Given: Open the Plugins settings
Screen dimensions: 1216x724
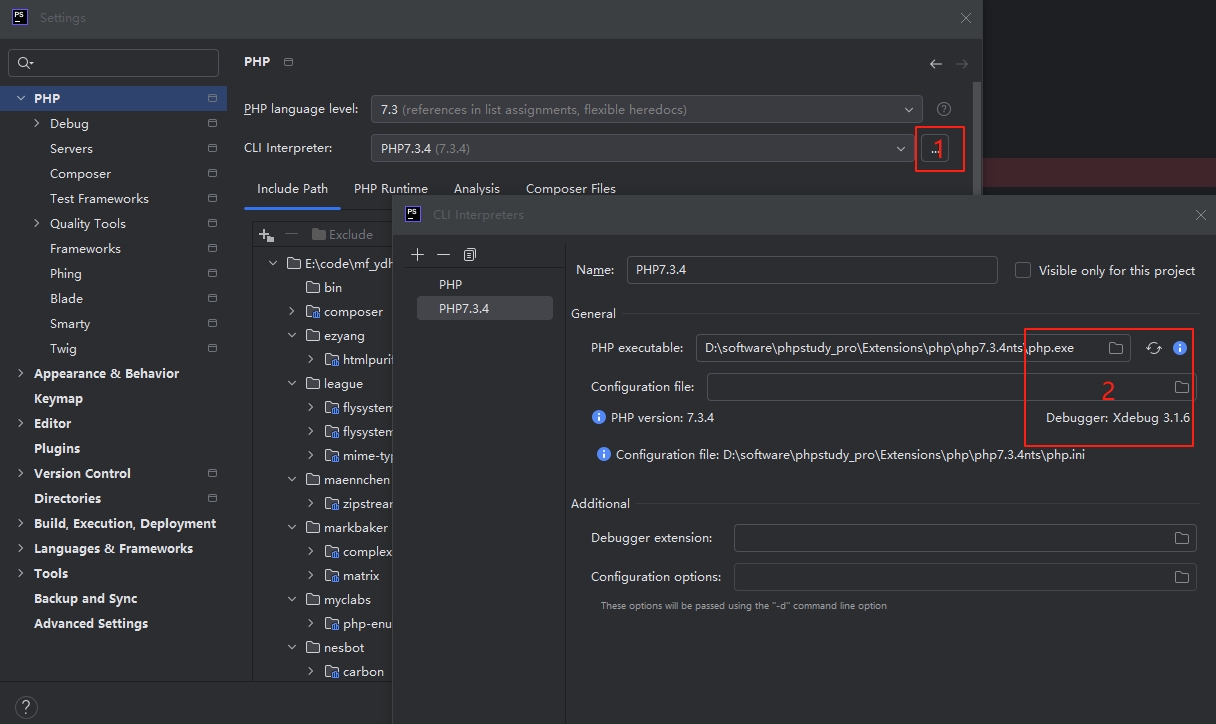Looking at the screenshot, I should (57, 448).
